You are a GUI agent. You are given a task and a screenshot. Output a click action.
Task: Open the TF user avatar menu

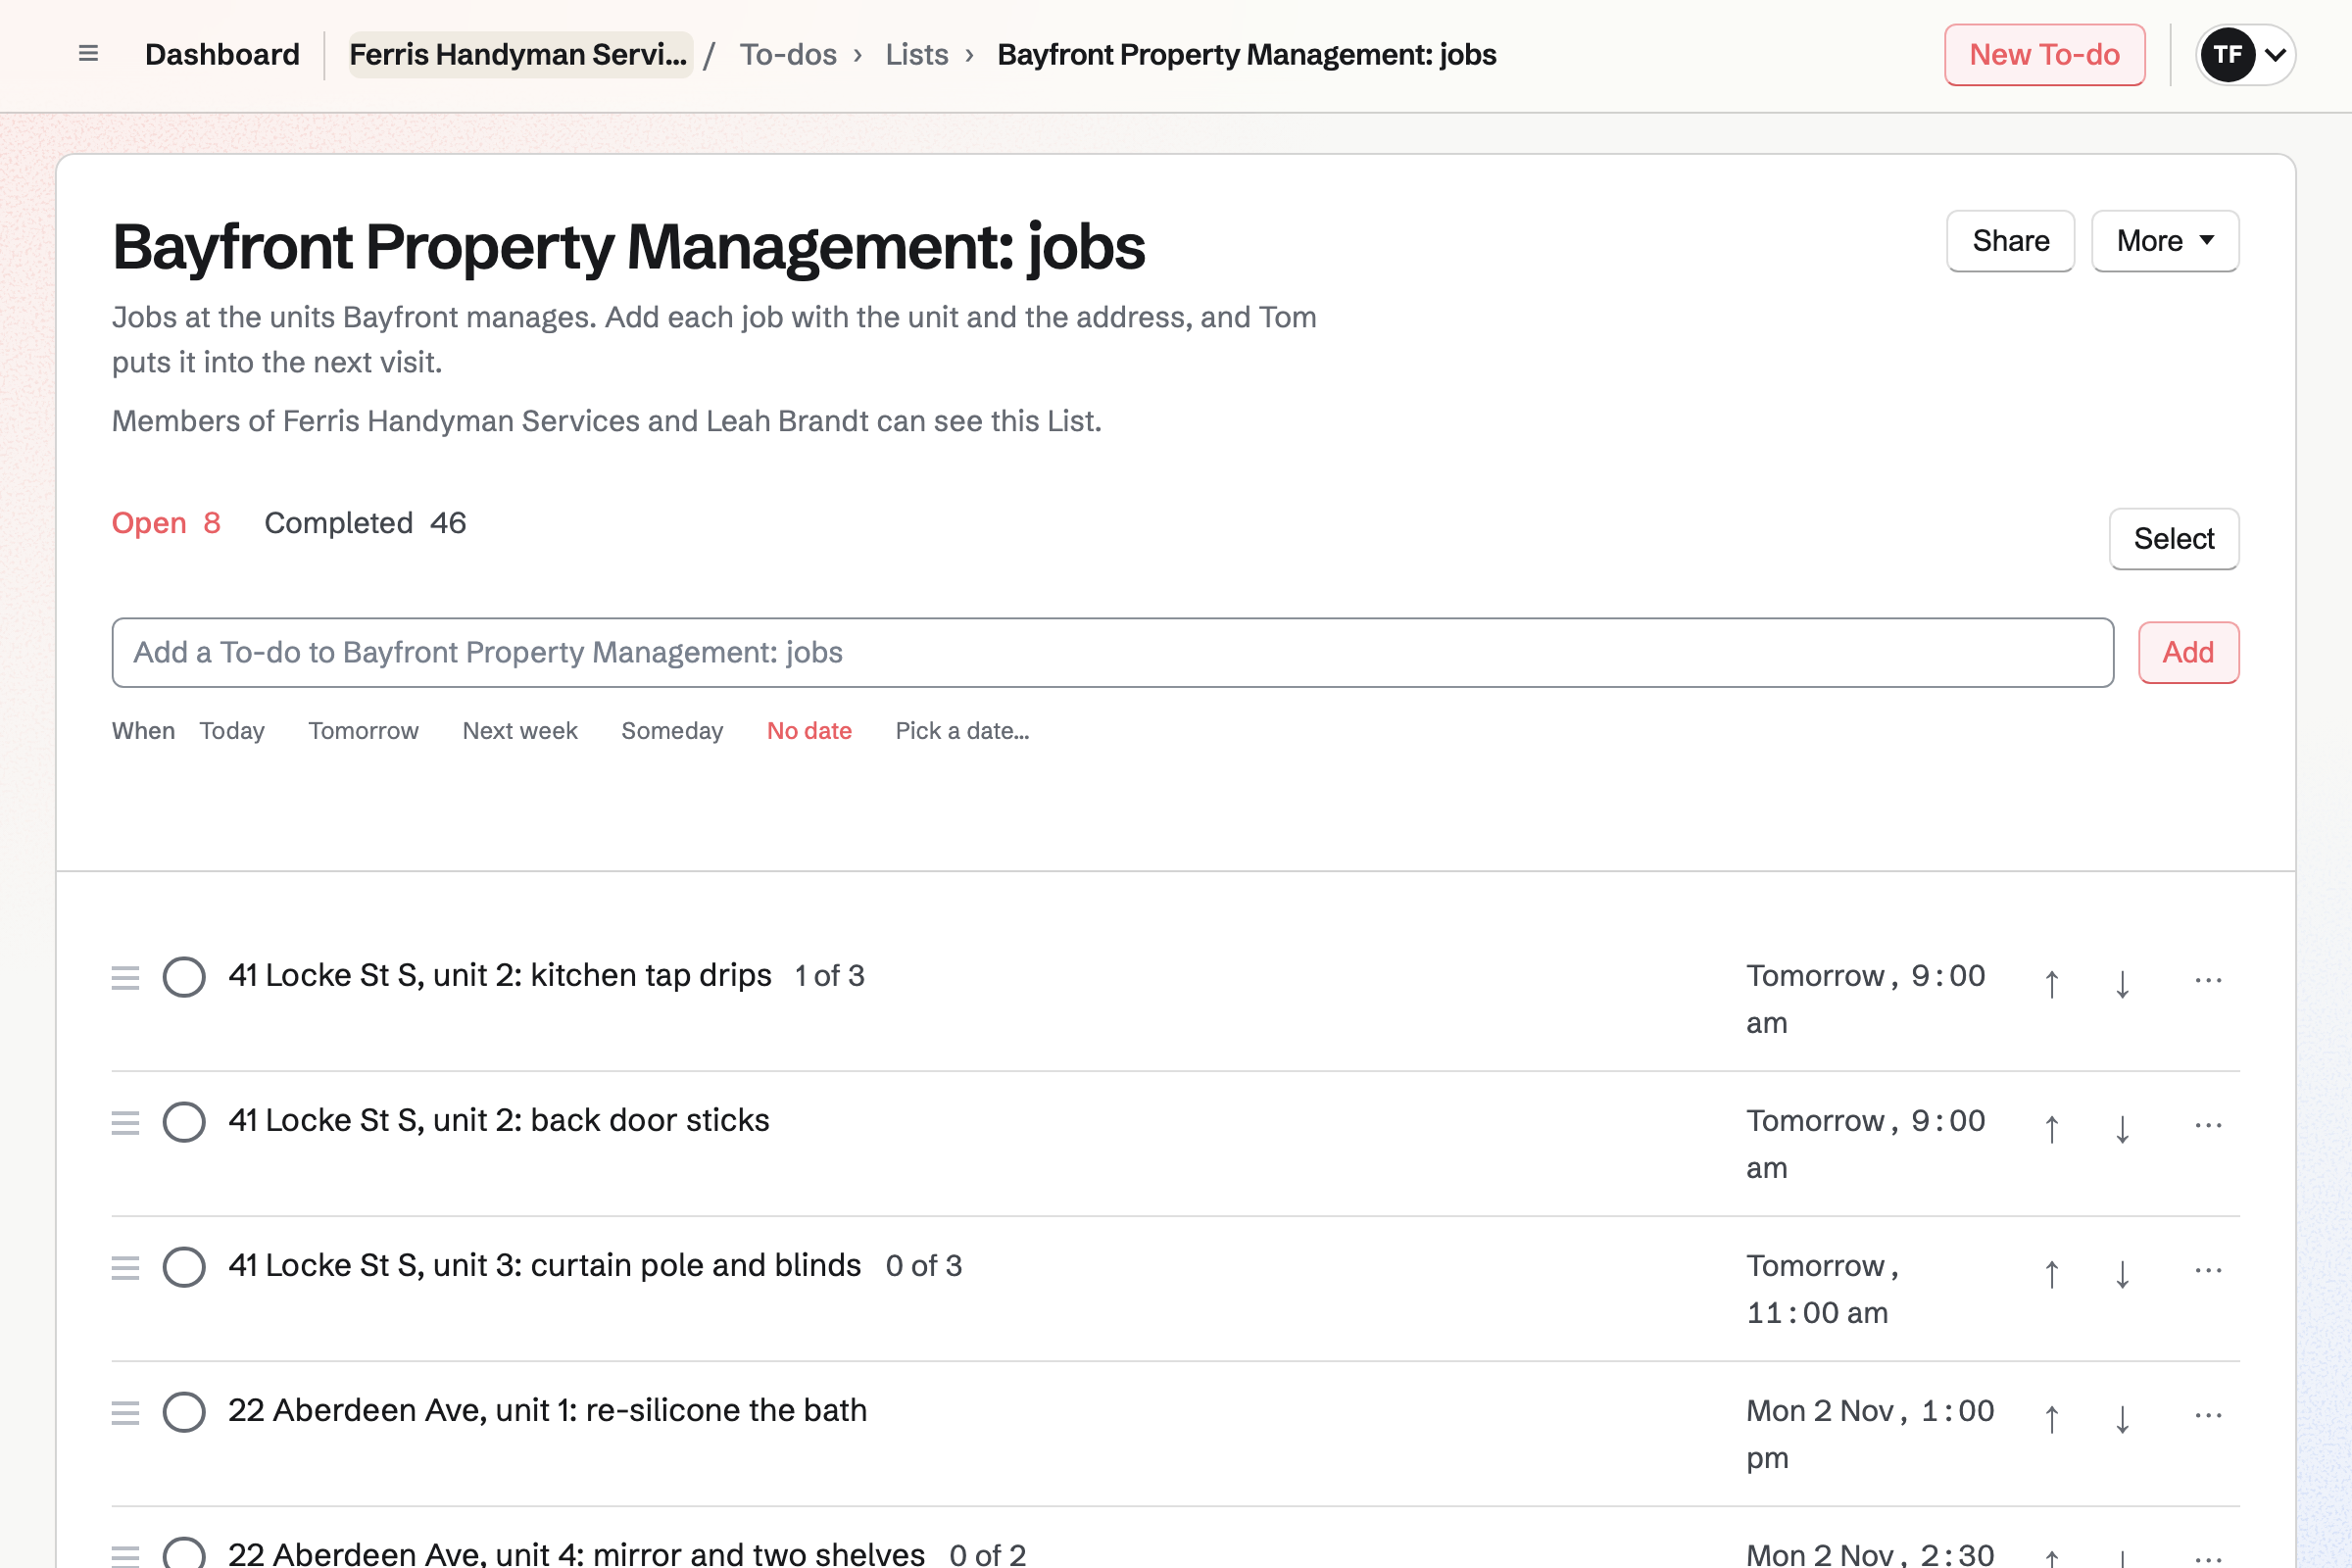pos(2245,54)
